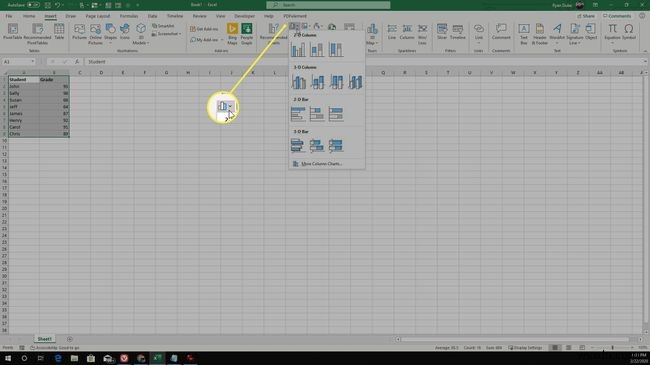
Task: Expand the My Add-ins dropdown
Action: [207, 40]
